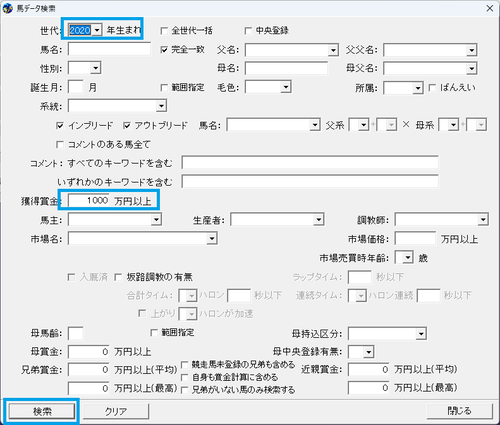Click the 年生まれ label
Viewport: 500px width, 425px height.
tap(124, 30)
